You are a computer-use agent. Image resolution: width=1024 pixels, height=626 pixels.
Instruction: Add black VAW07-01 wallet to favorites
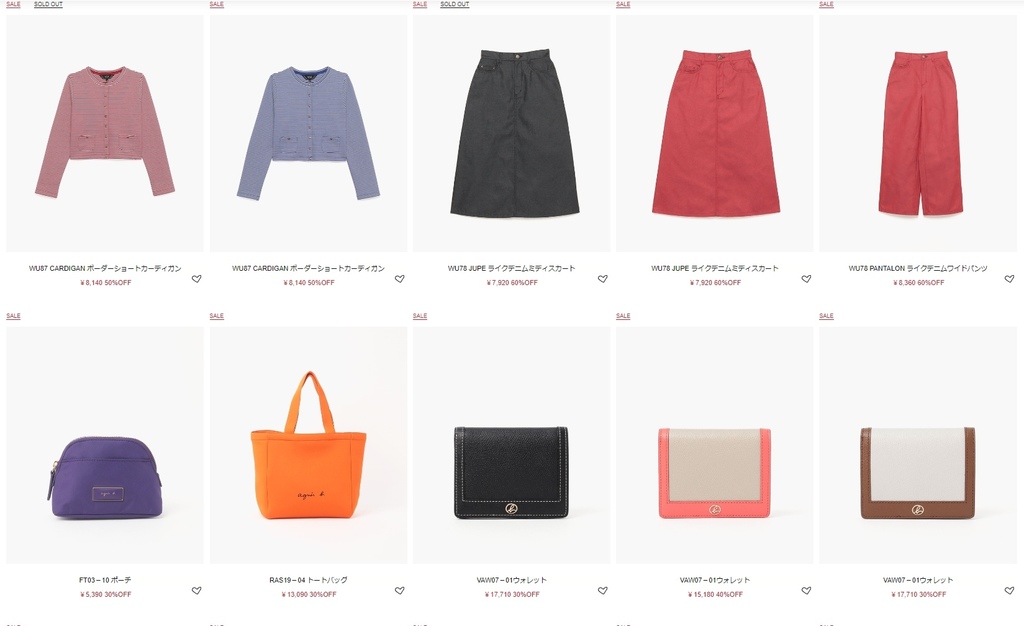point(602,590)
